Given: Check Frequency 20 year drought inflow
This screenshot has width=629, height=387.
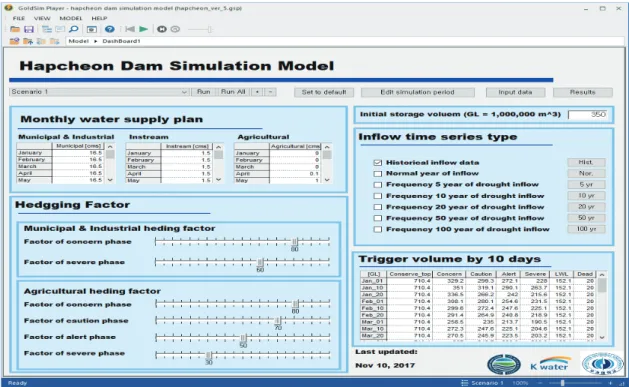Looking at the screenshot, I should [x=377, y=207].
